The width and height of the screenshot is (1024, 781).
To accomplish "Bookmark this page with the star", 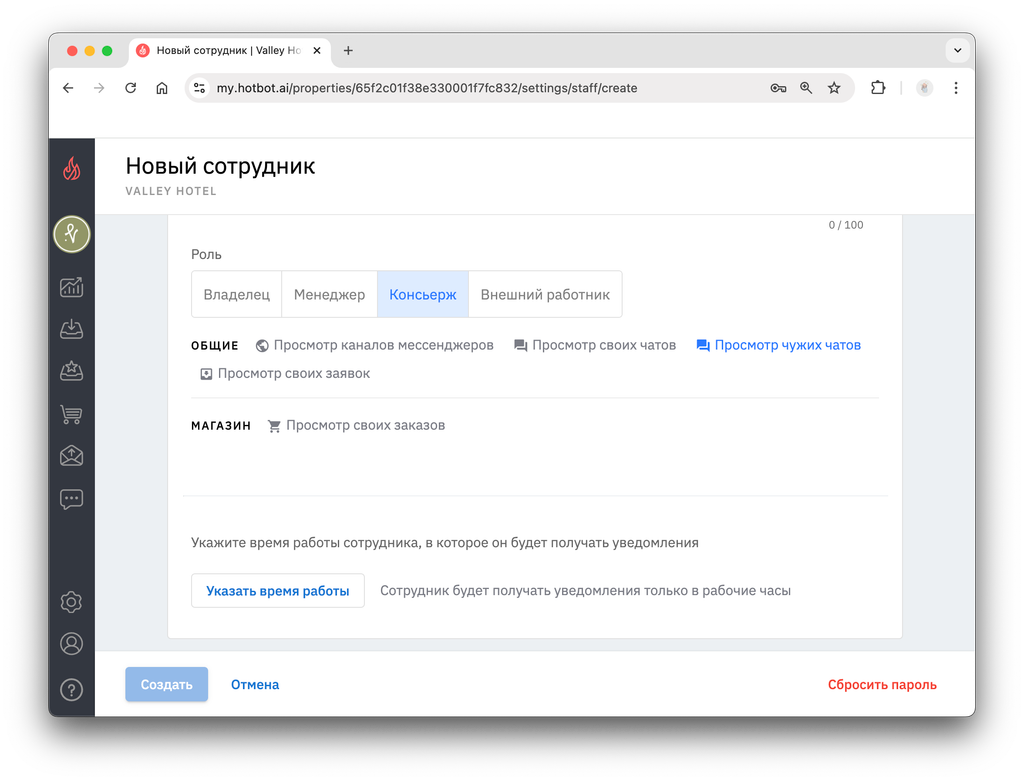I will point(834,88).
